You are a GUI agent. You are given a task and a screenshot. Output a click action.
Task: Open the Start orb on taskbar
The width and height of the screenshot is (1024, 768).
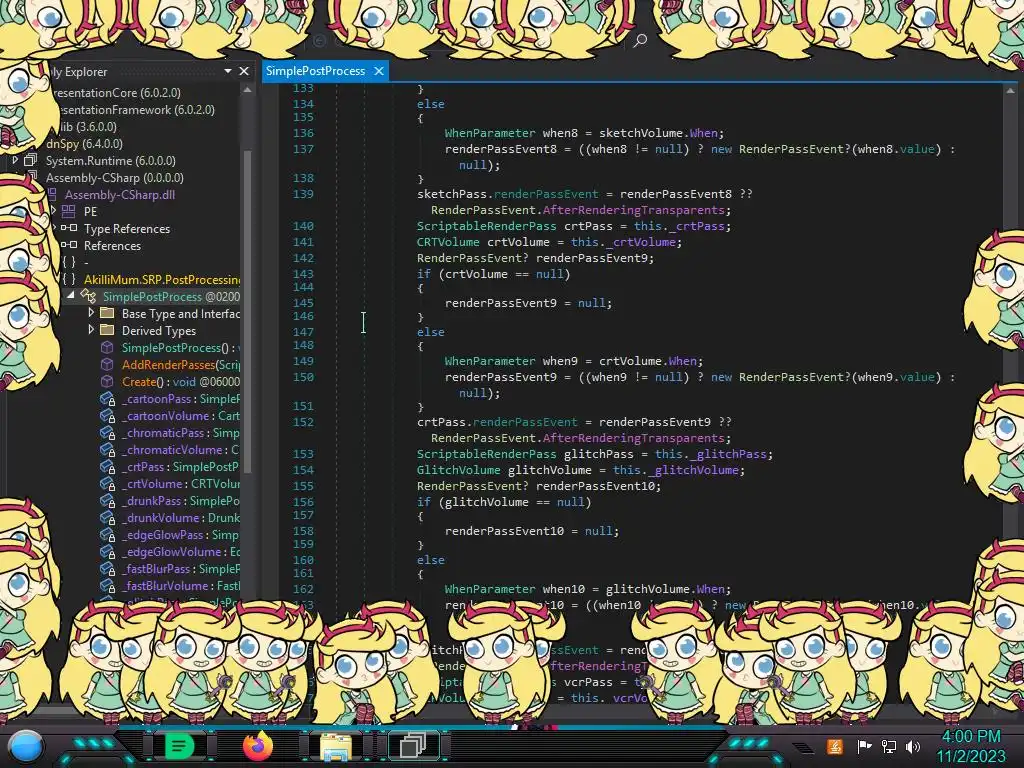point(26,746)
